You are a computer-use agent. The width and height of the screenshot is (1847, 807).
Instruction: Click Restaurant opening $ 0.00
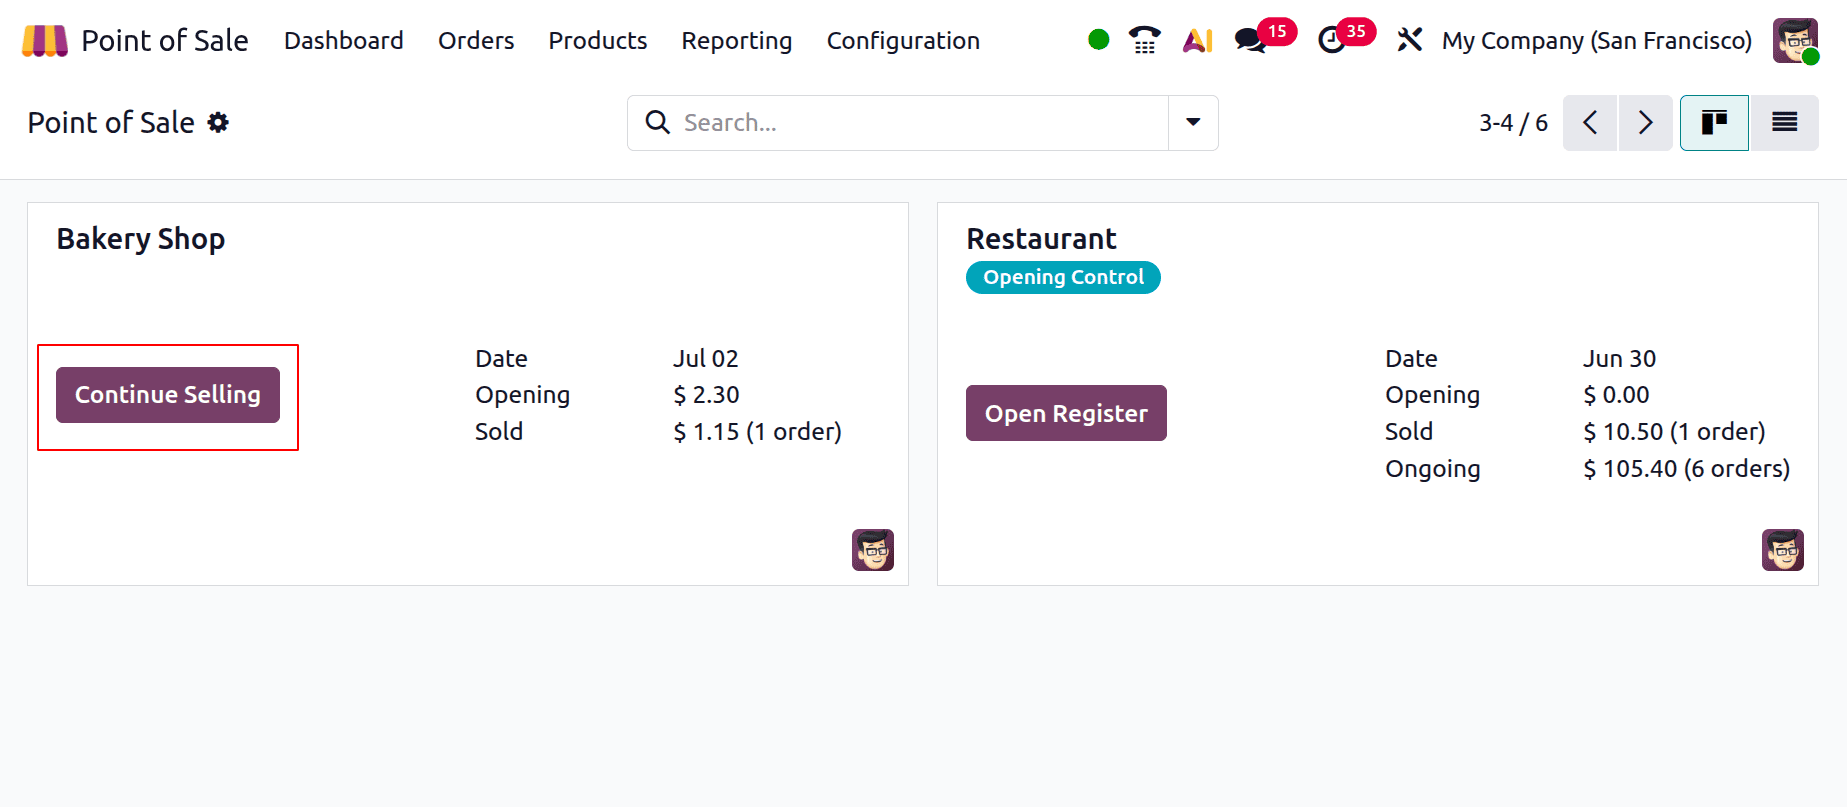1616,395
